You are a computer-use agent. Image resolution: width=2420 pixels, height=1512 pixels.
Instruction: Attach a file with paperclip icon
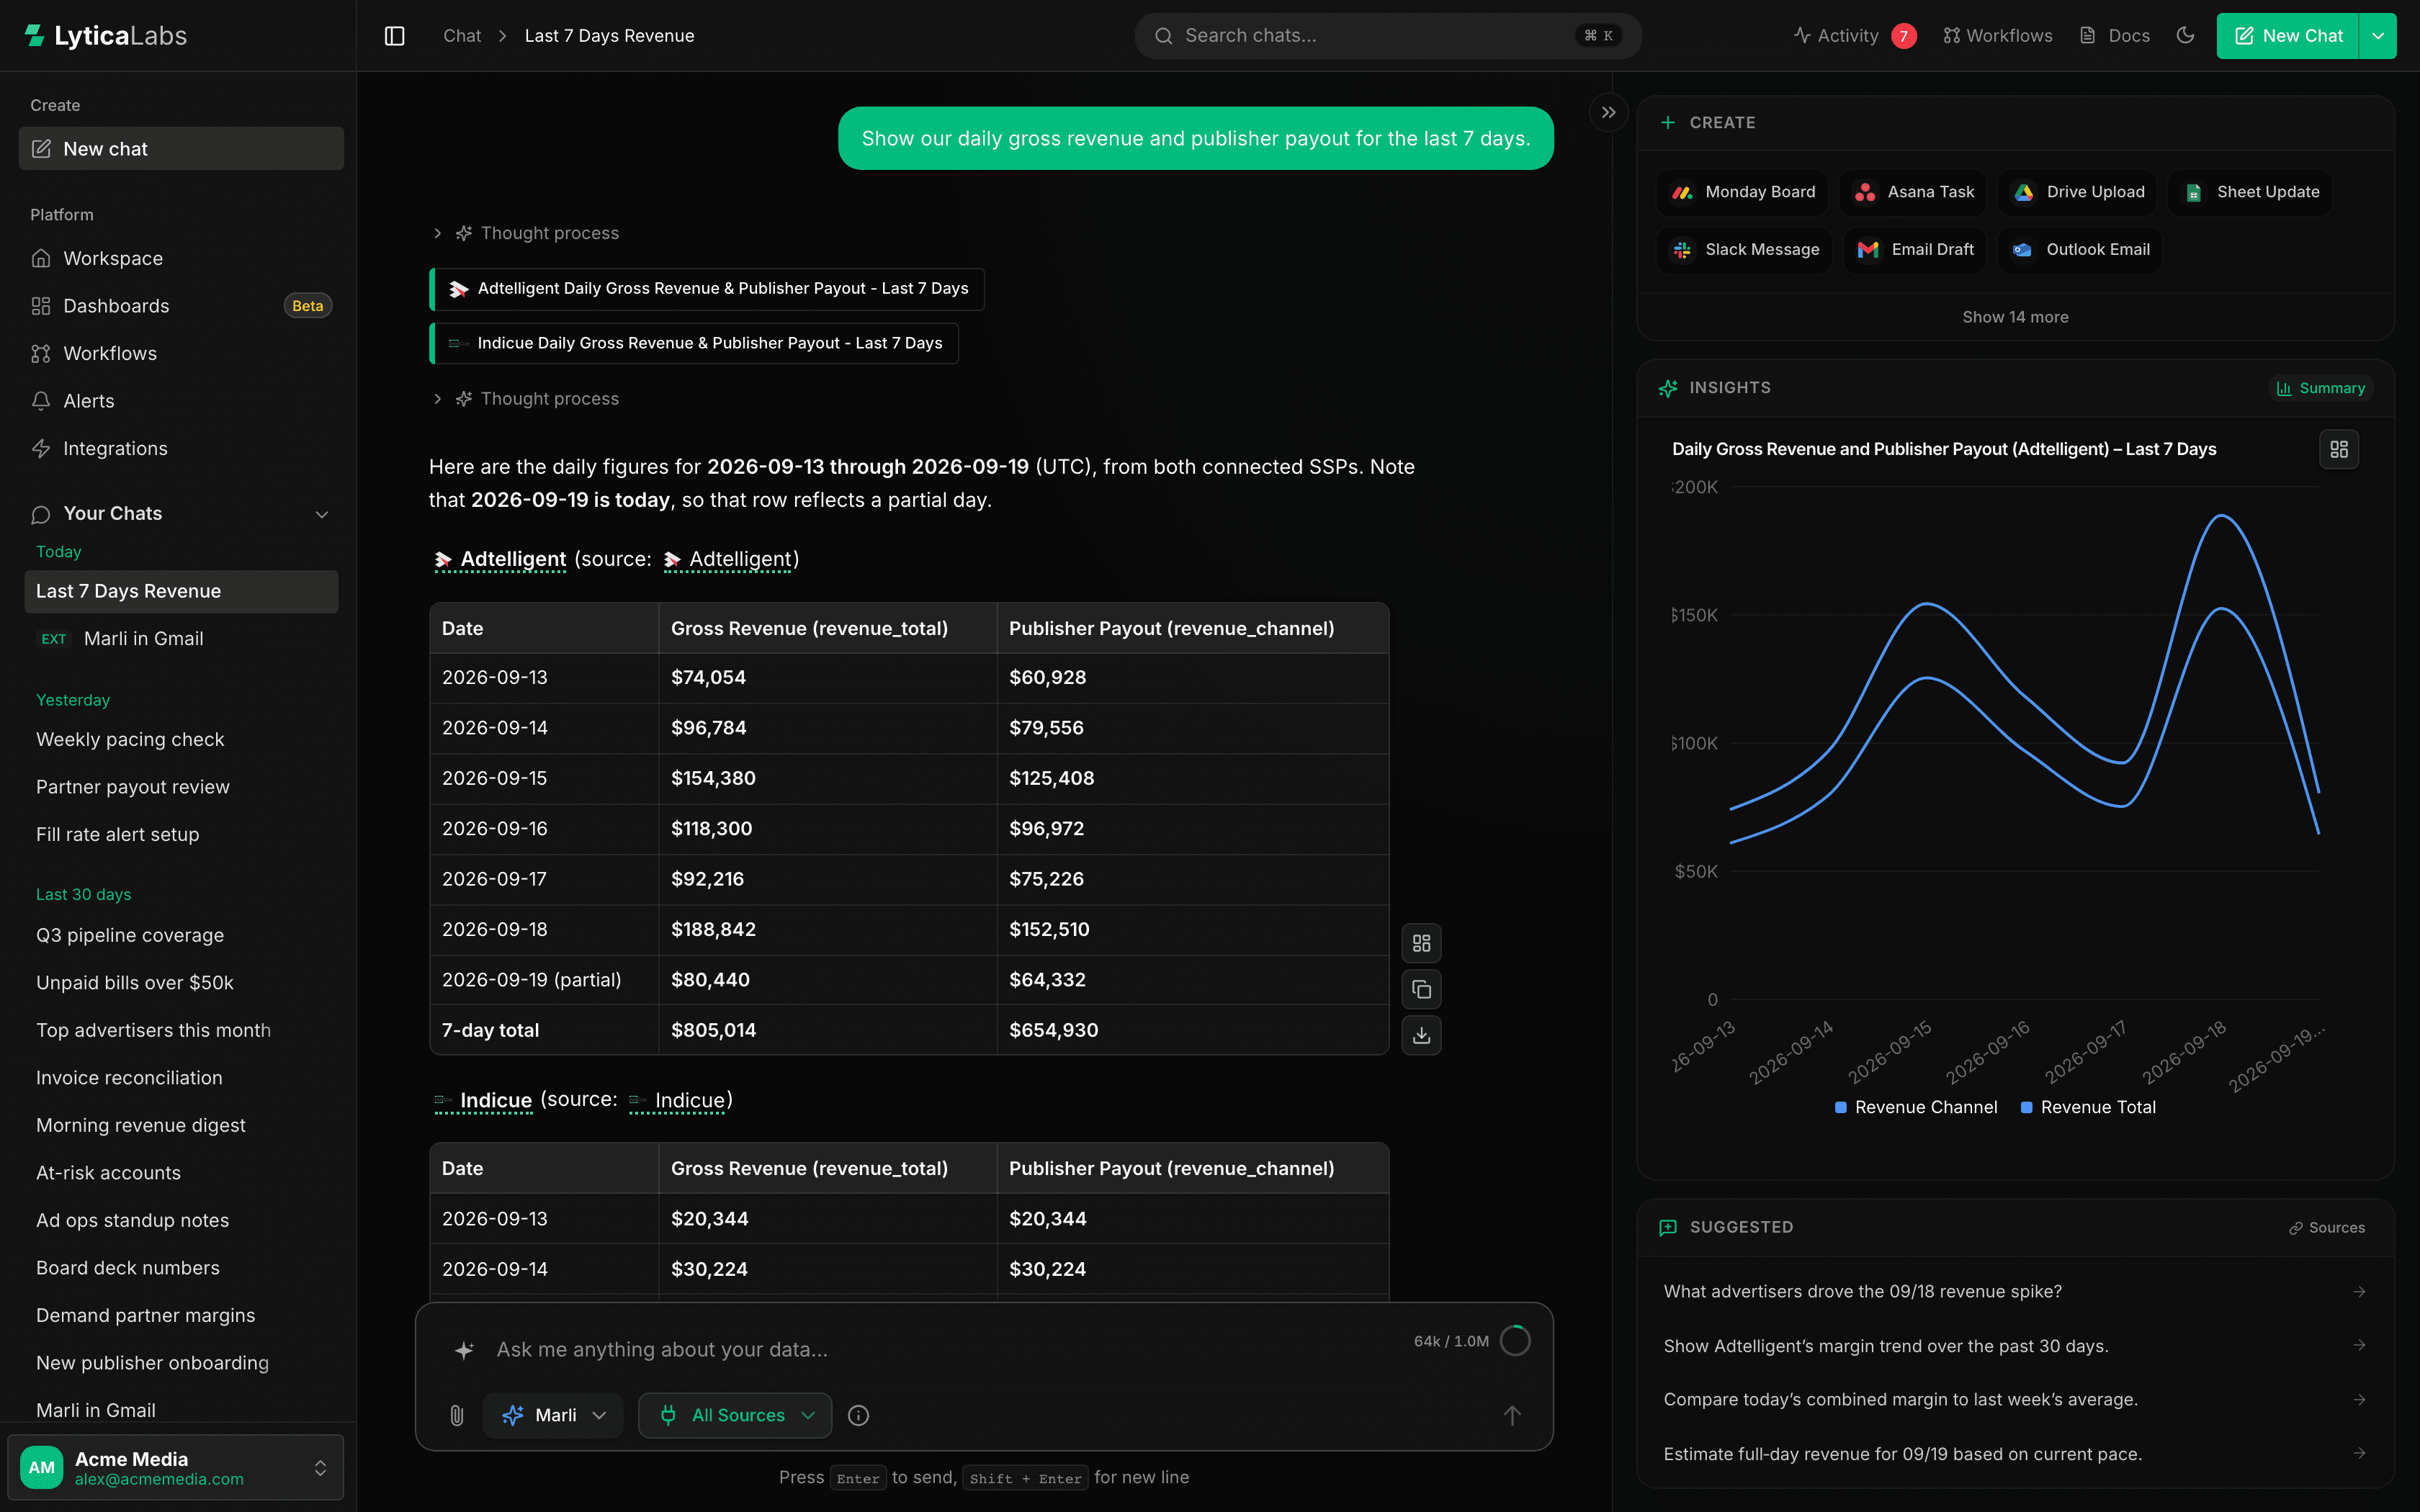pyautogui.click(x=457, y=1415)
